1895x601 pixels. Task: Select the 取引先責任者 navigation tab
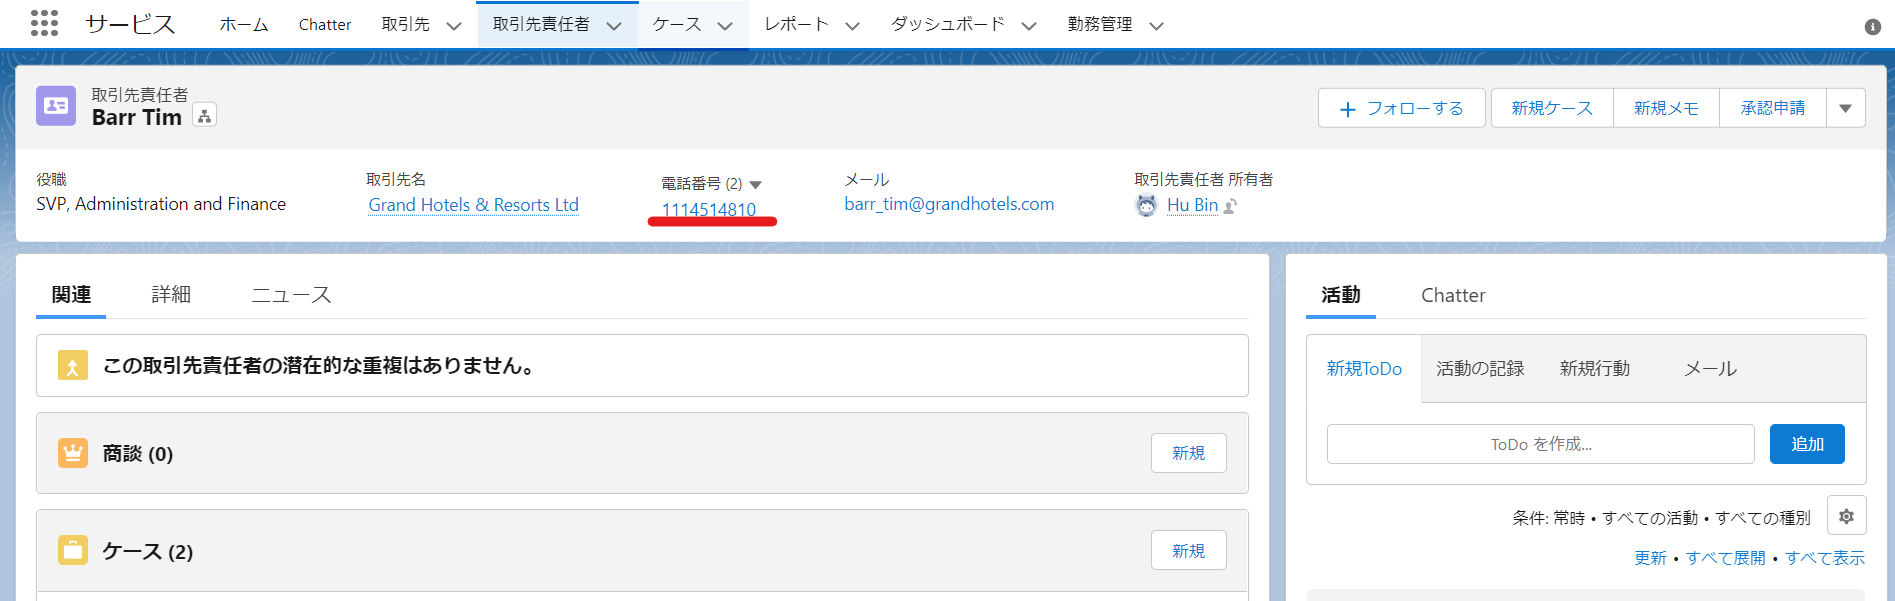[541, 25]
